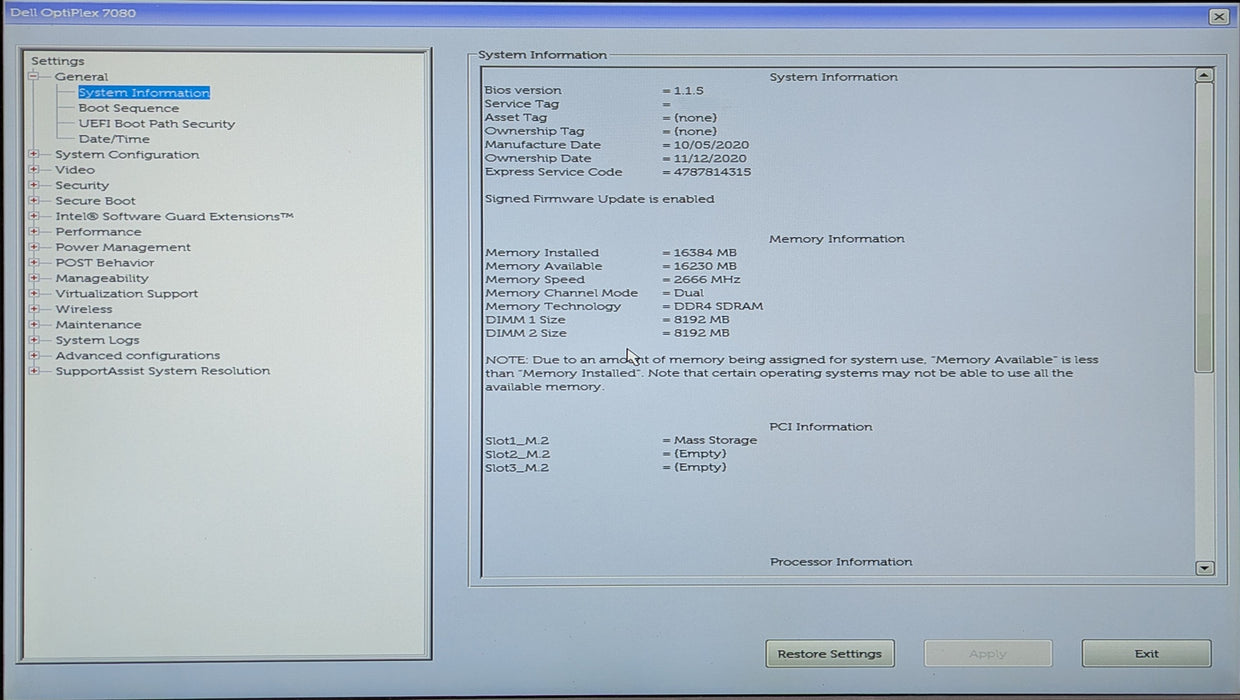Select the Wireless category label
Screen dimensions: 1240x700
[x=84, y=310]
